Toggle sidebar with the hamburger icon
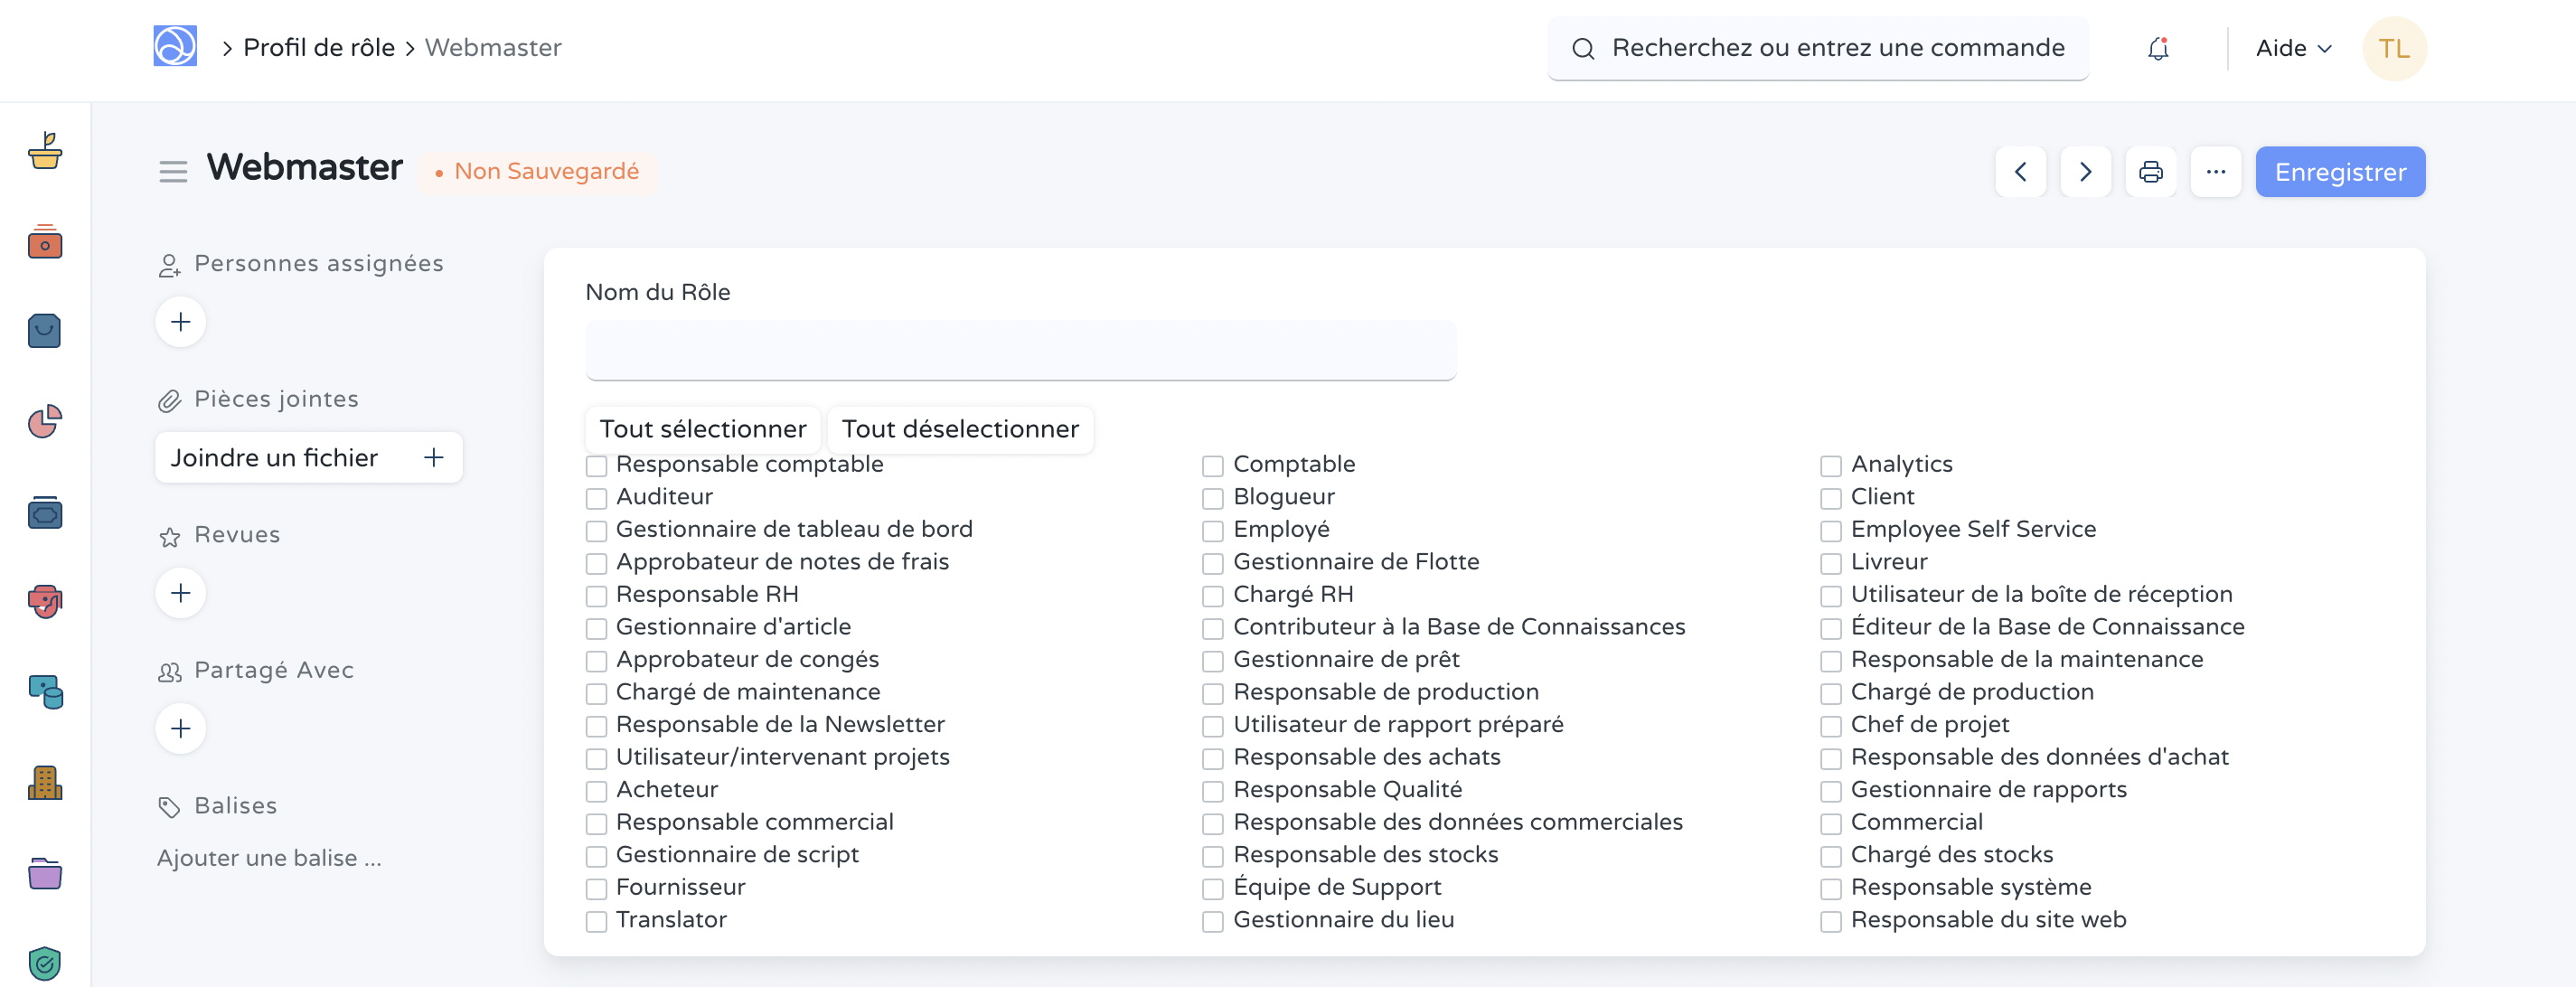 click(x=173, y=172)
